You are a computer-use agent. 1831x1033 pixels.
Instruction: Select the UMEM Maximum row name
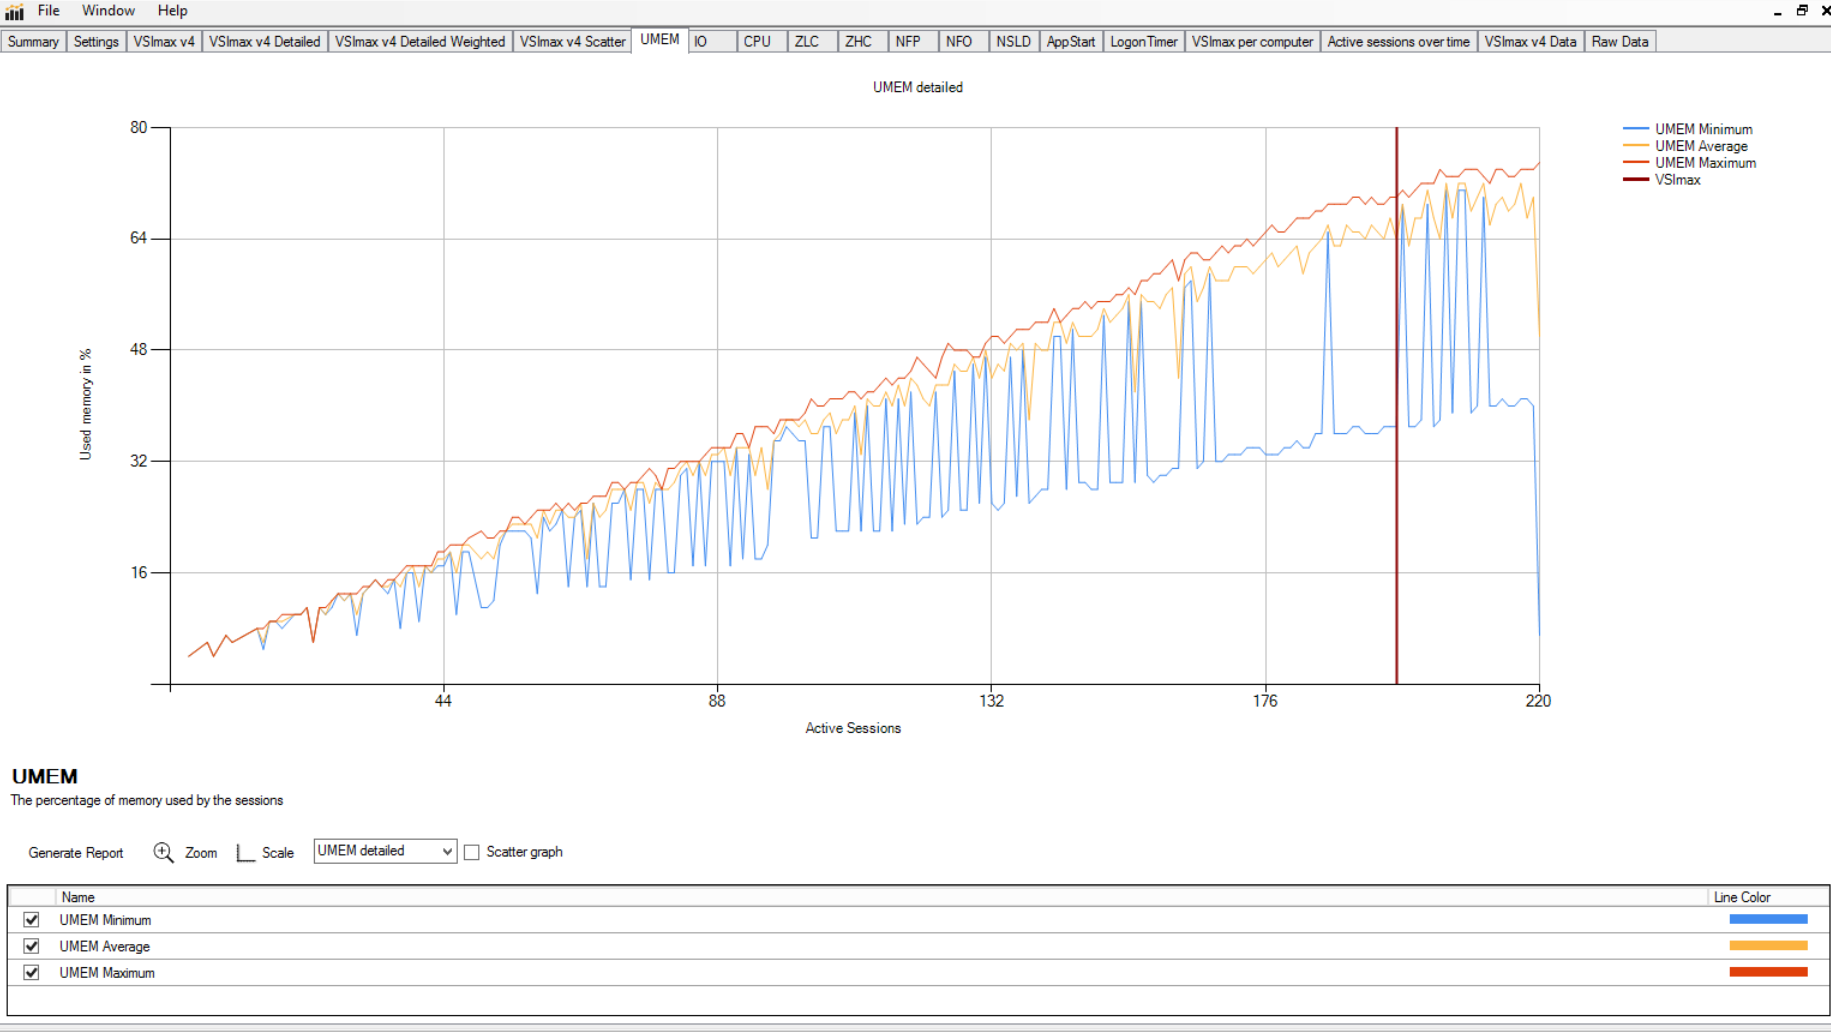pos(107,972)
